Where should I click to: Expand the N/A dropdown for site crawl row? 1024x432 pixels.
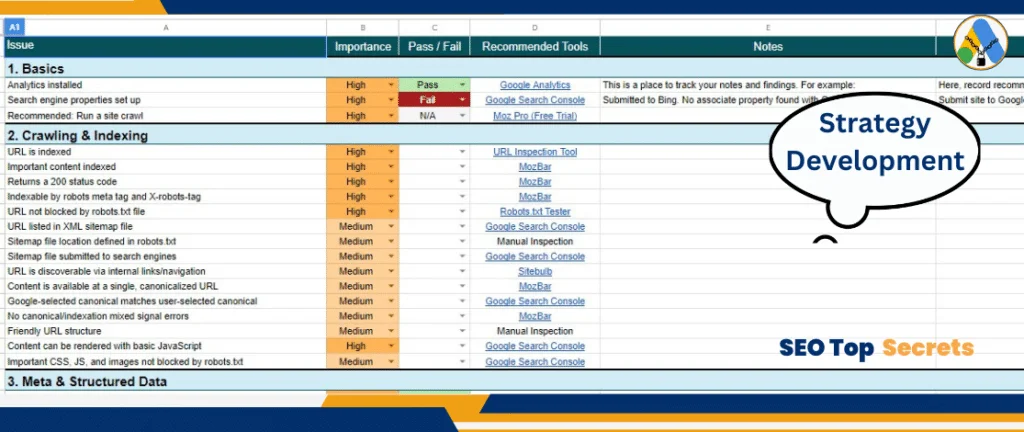click(x=462, y=116)
